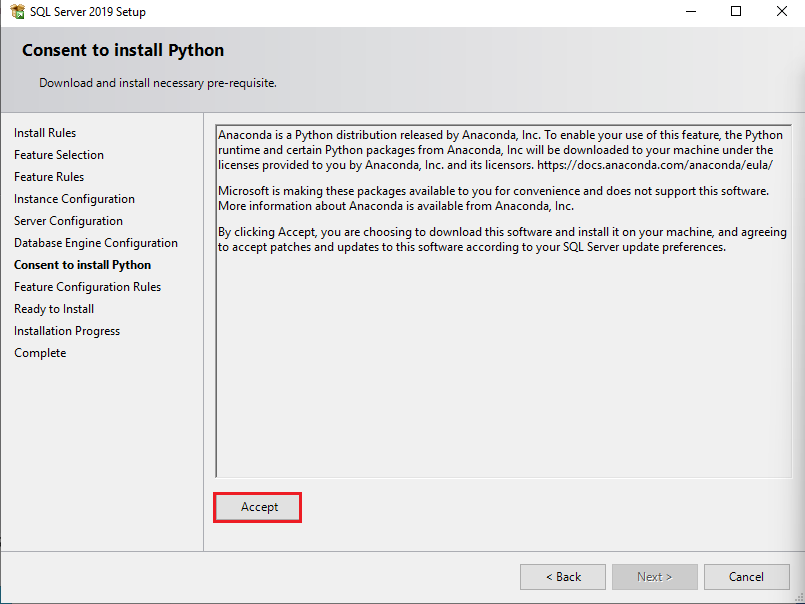The height and width of the screenshot is (604, 805).
Task: Select the Complete step
Action: click(40, 352)
